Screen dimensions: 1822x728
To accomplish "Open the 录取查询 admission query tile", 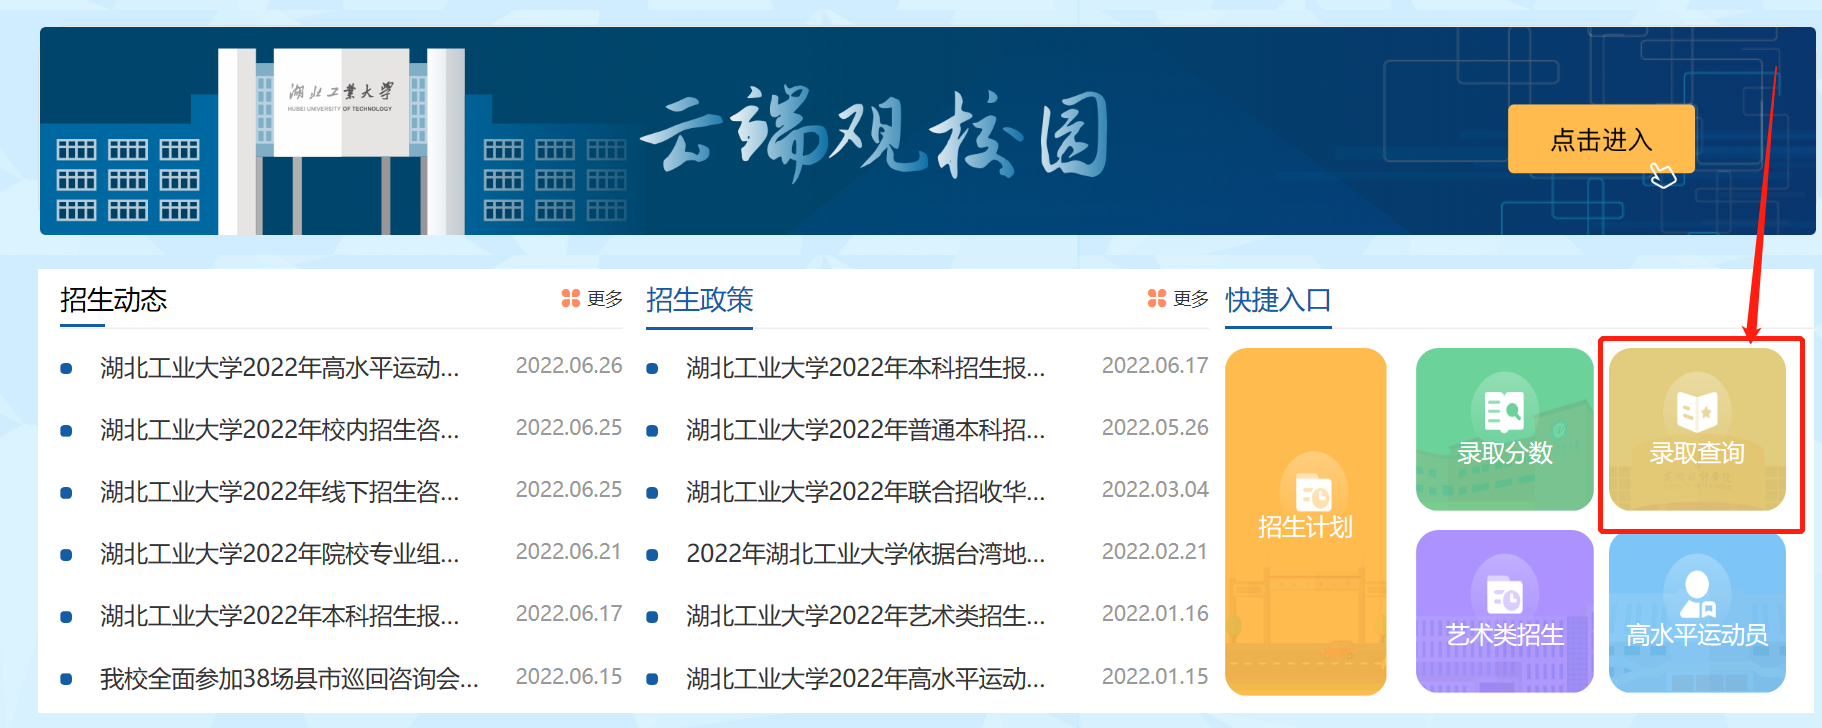I will tap(1696, 430).
